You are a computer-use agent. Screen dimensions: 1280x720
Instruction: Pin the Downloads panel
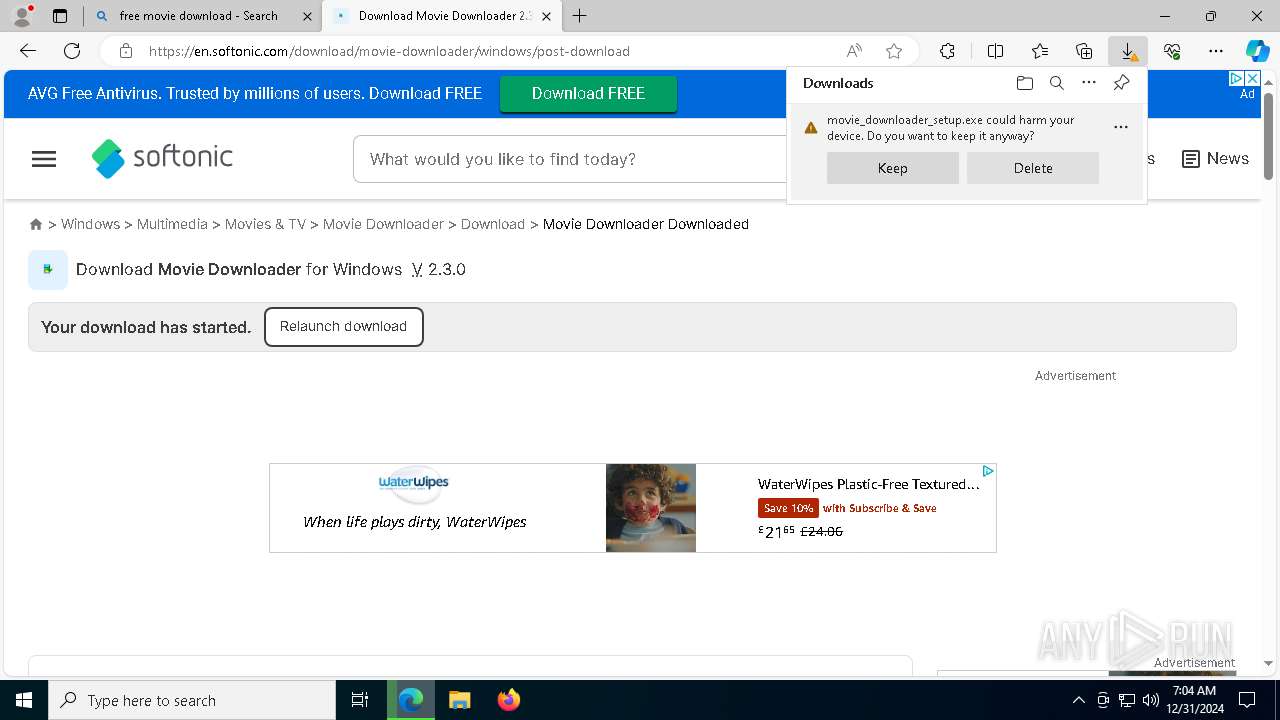pyautogui.click(x=1121, y=83)
